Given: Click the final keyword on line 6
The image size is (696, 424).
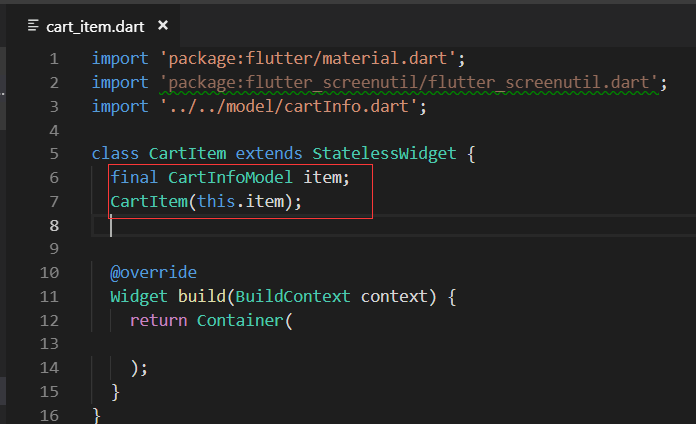Looking at the screenshot, I should (134, 178).
